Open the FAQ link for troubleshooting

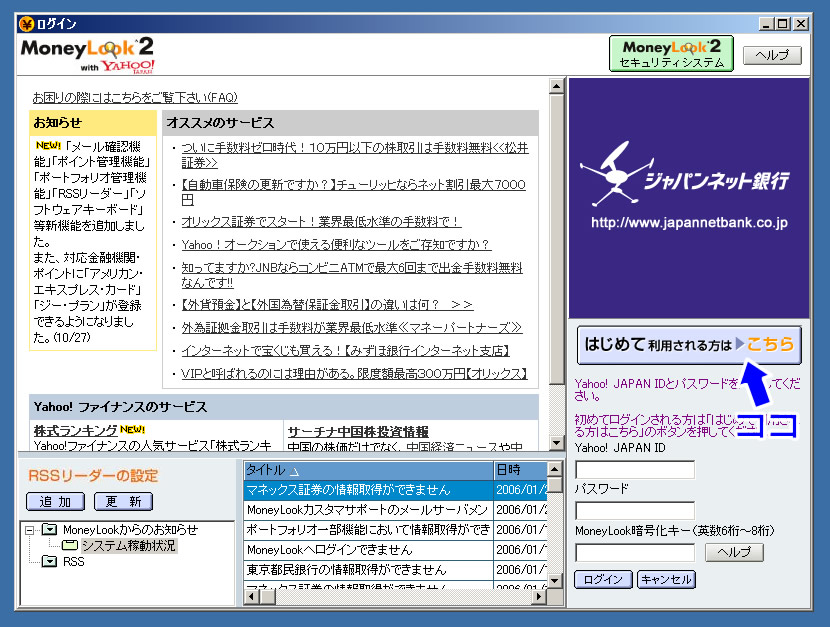[x=135, y=97]
